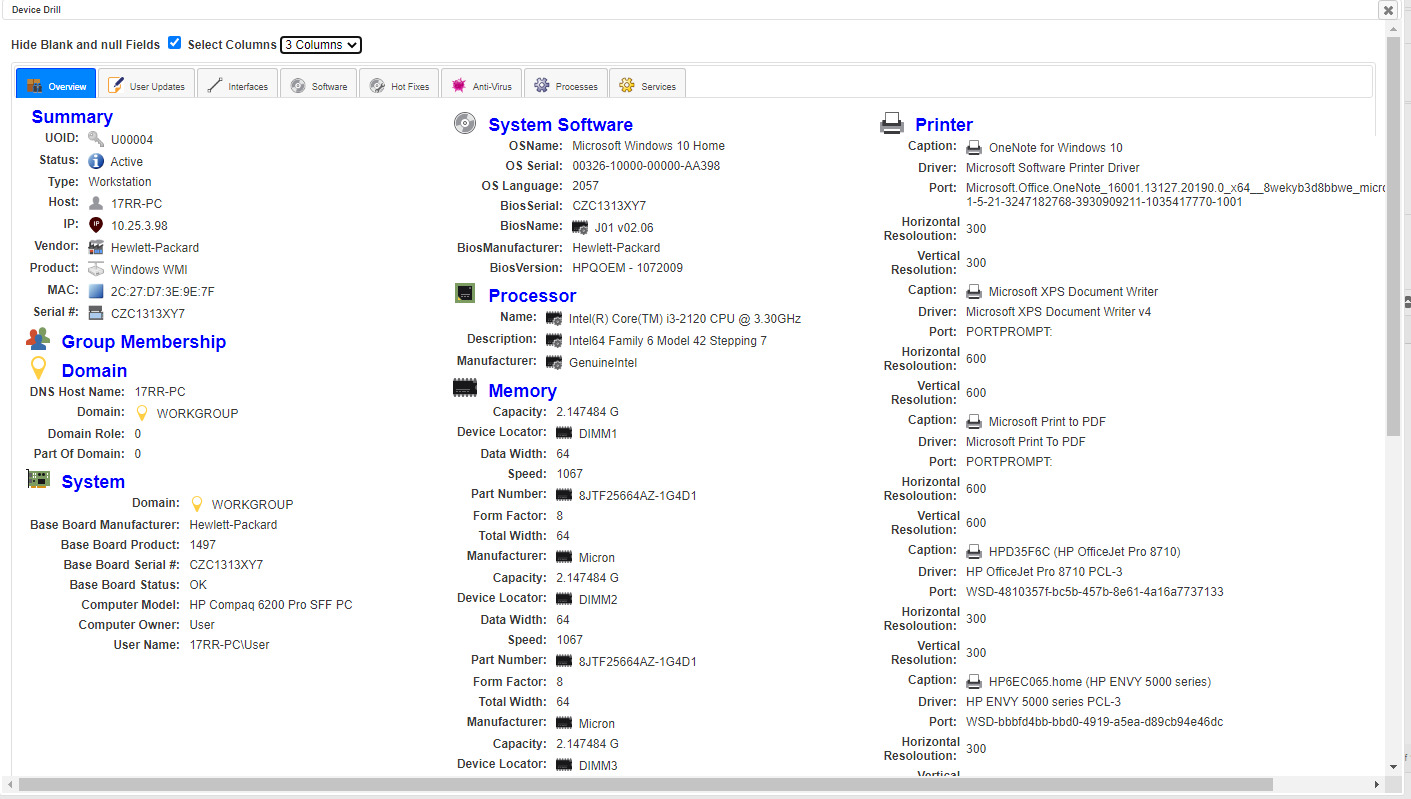The height and width of the screenshot is (799, 1411).
Task: Click the vertical scrollbar thumb
Action: point(1394,237)
